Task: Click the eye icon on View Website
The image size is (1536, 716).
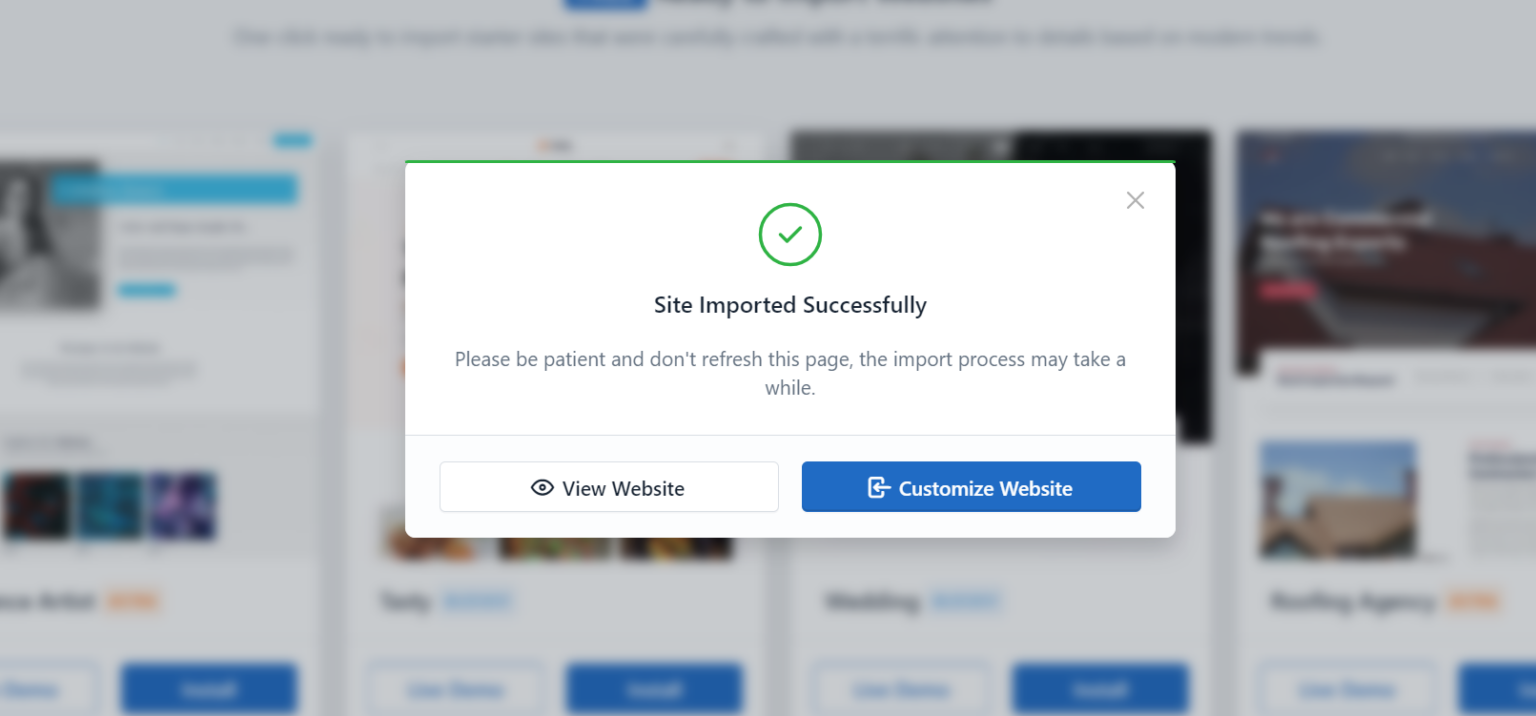Action: click(x=542, y=487)
